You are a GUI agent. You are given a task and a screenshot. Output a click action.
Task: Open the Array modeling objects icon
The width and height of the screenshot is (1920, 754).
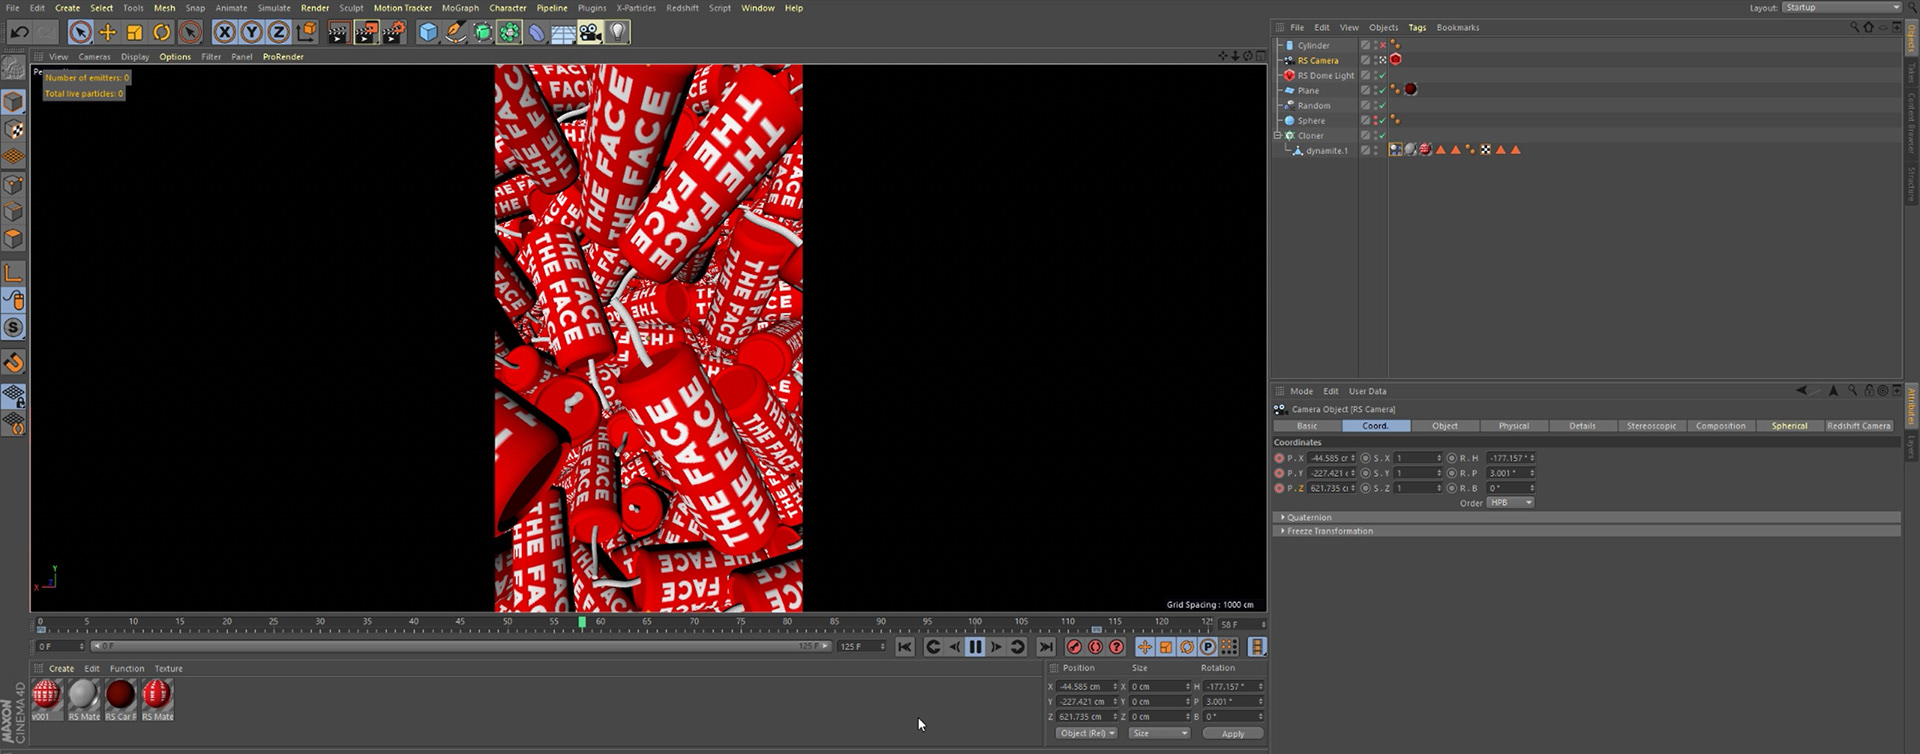[x=510, y=33]
